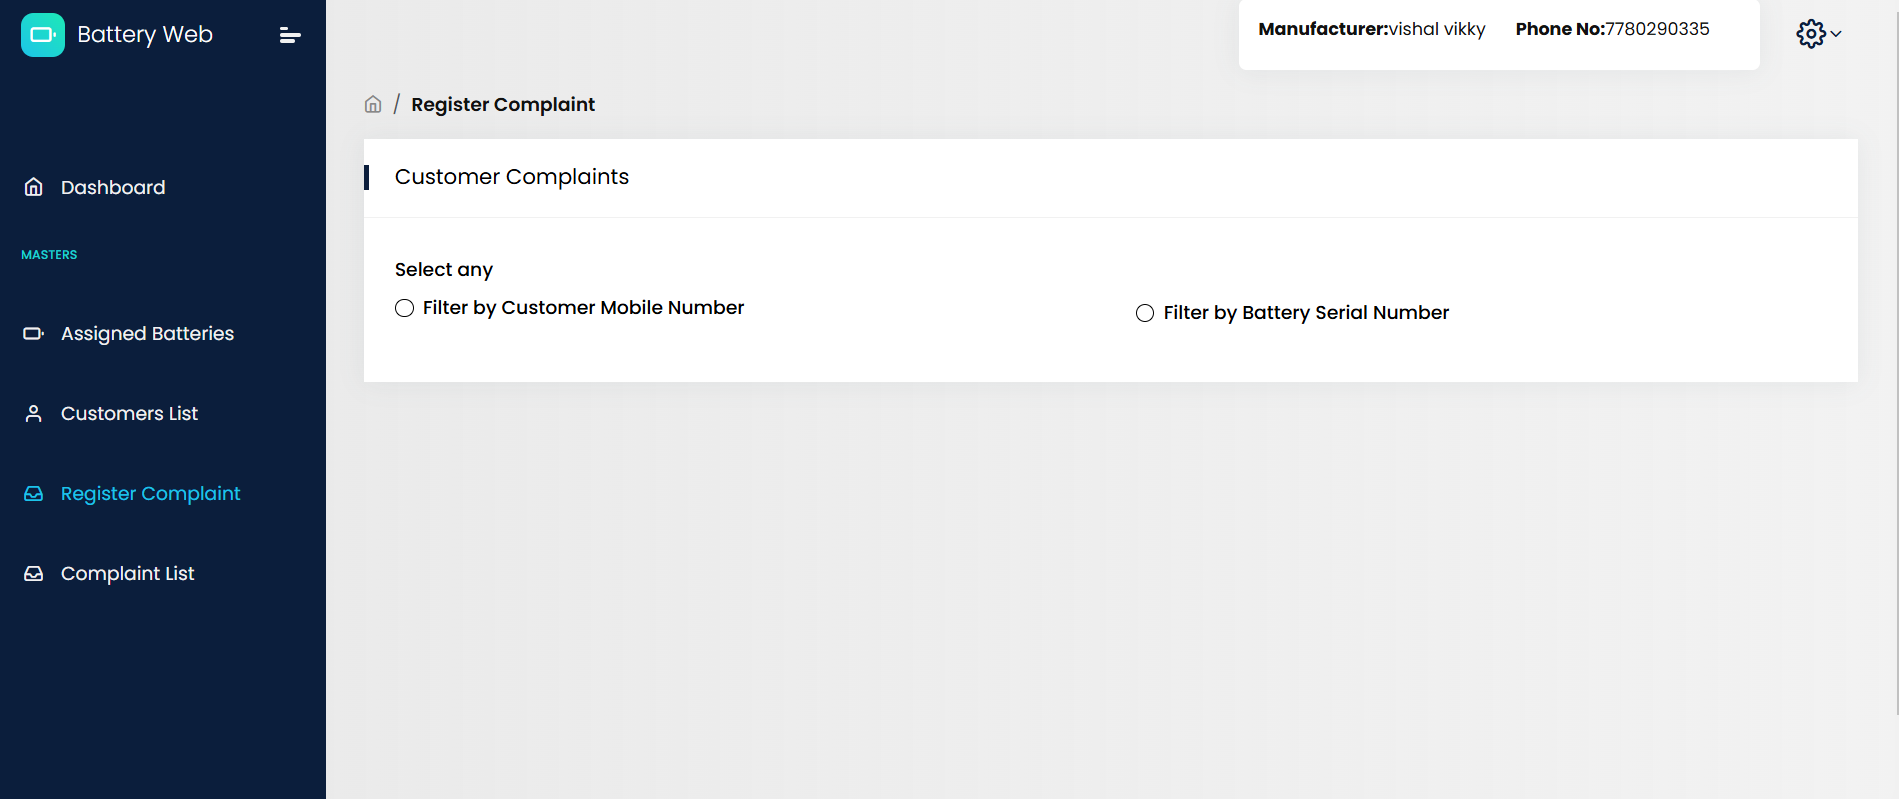The image size is (1899, 799).
Task: Click the inbox icon next to Complaint List
Action: coord(34,573)
